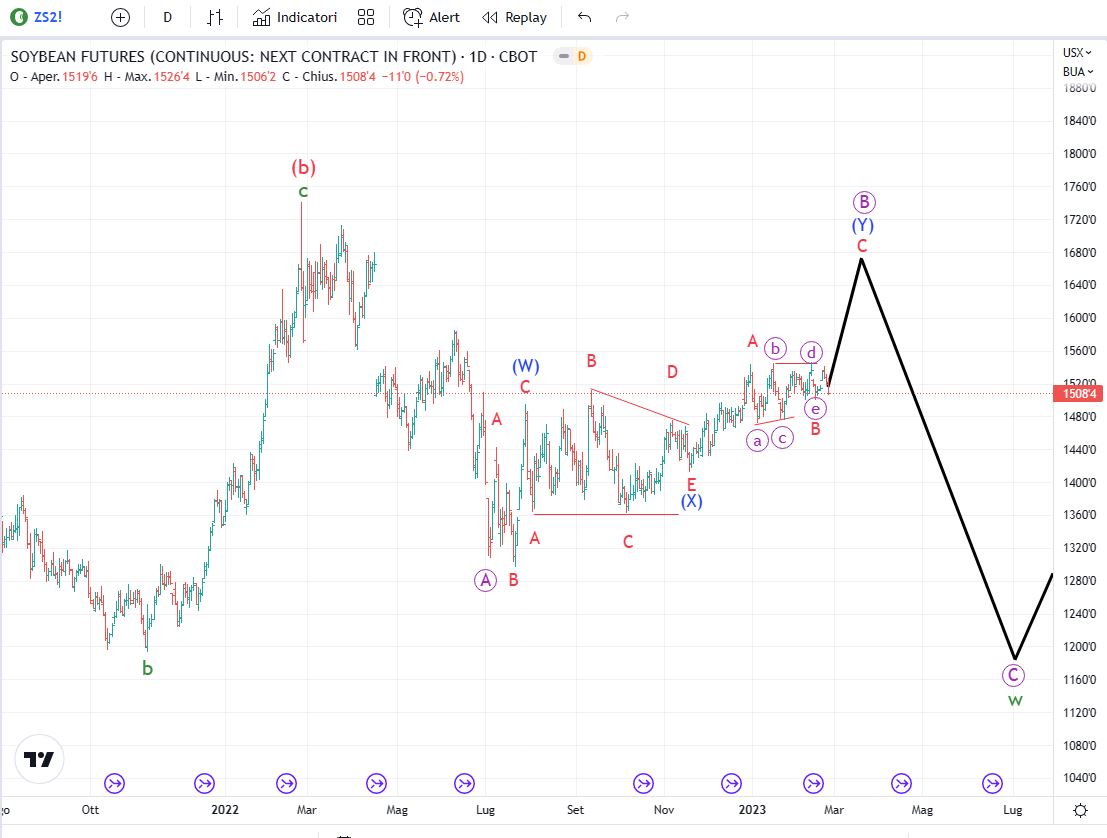Image resolution: width=1107 pixels, height=838 pixels.
Task: Select the blue (W) wave label
Action: click(526, 366)
